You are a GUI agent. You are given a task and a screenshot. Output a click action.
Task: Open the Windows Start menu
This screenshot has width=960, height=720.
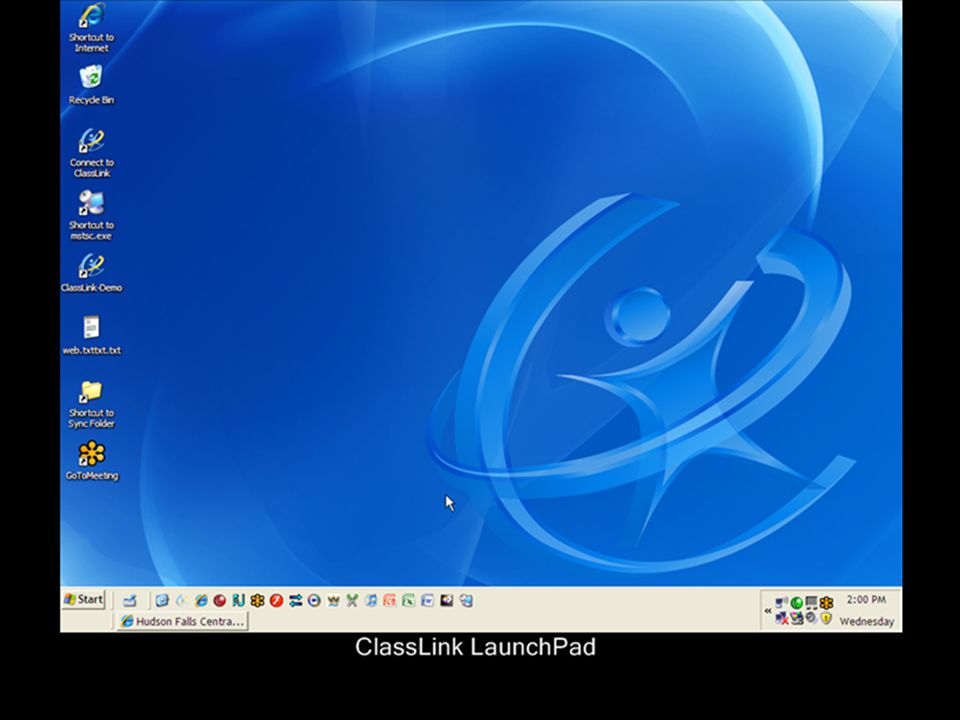84,599
